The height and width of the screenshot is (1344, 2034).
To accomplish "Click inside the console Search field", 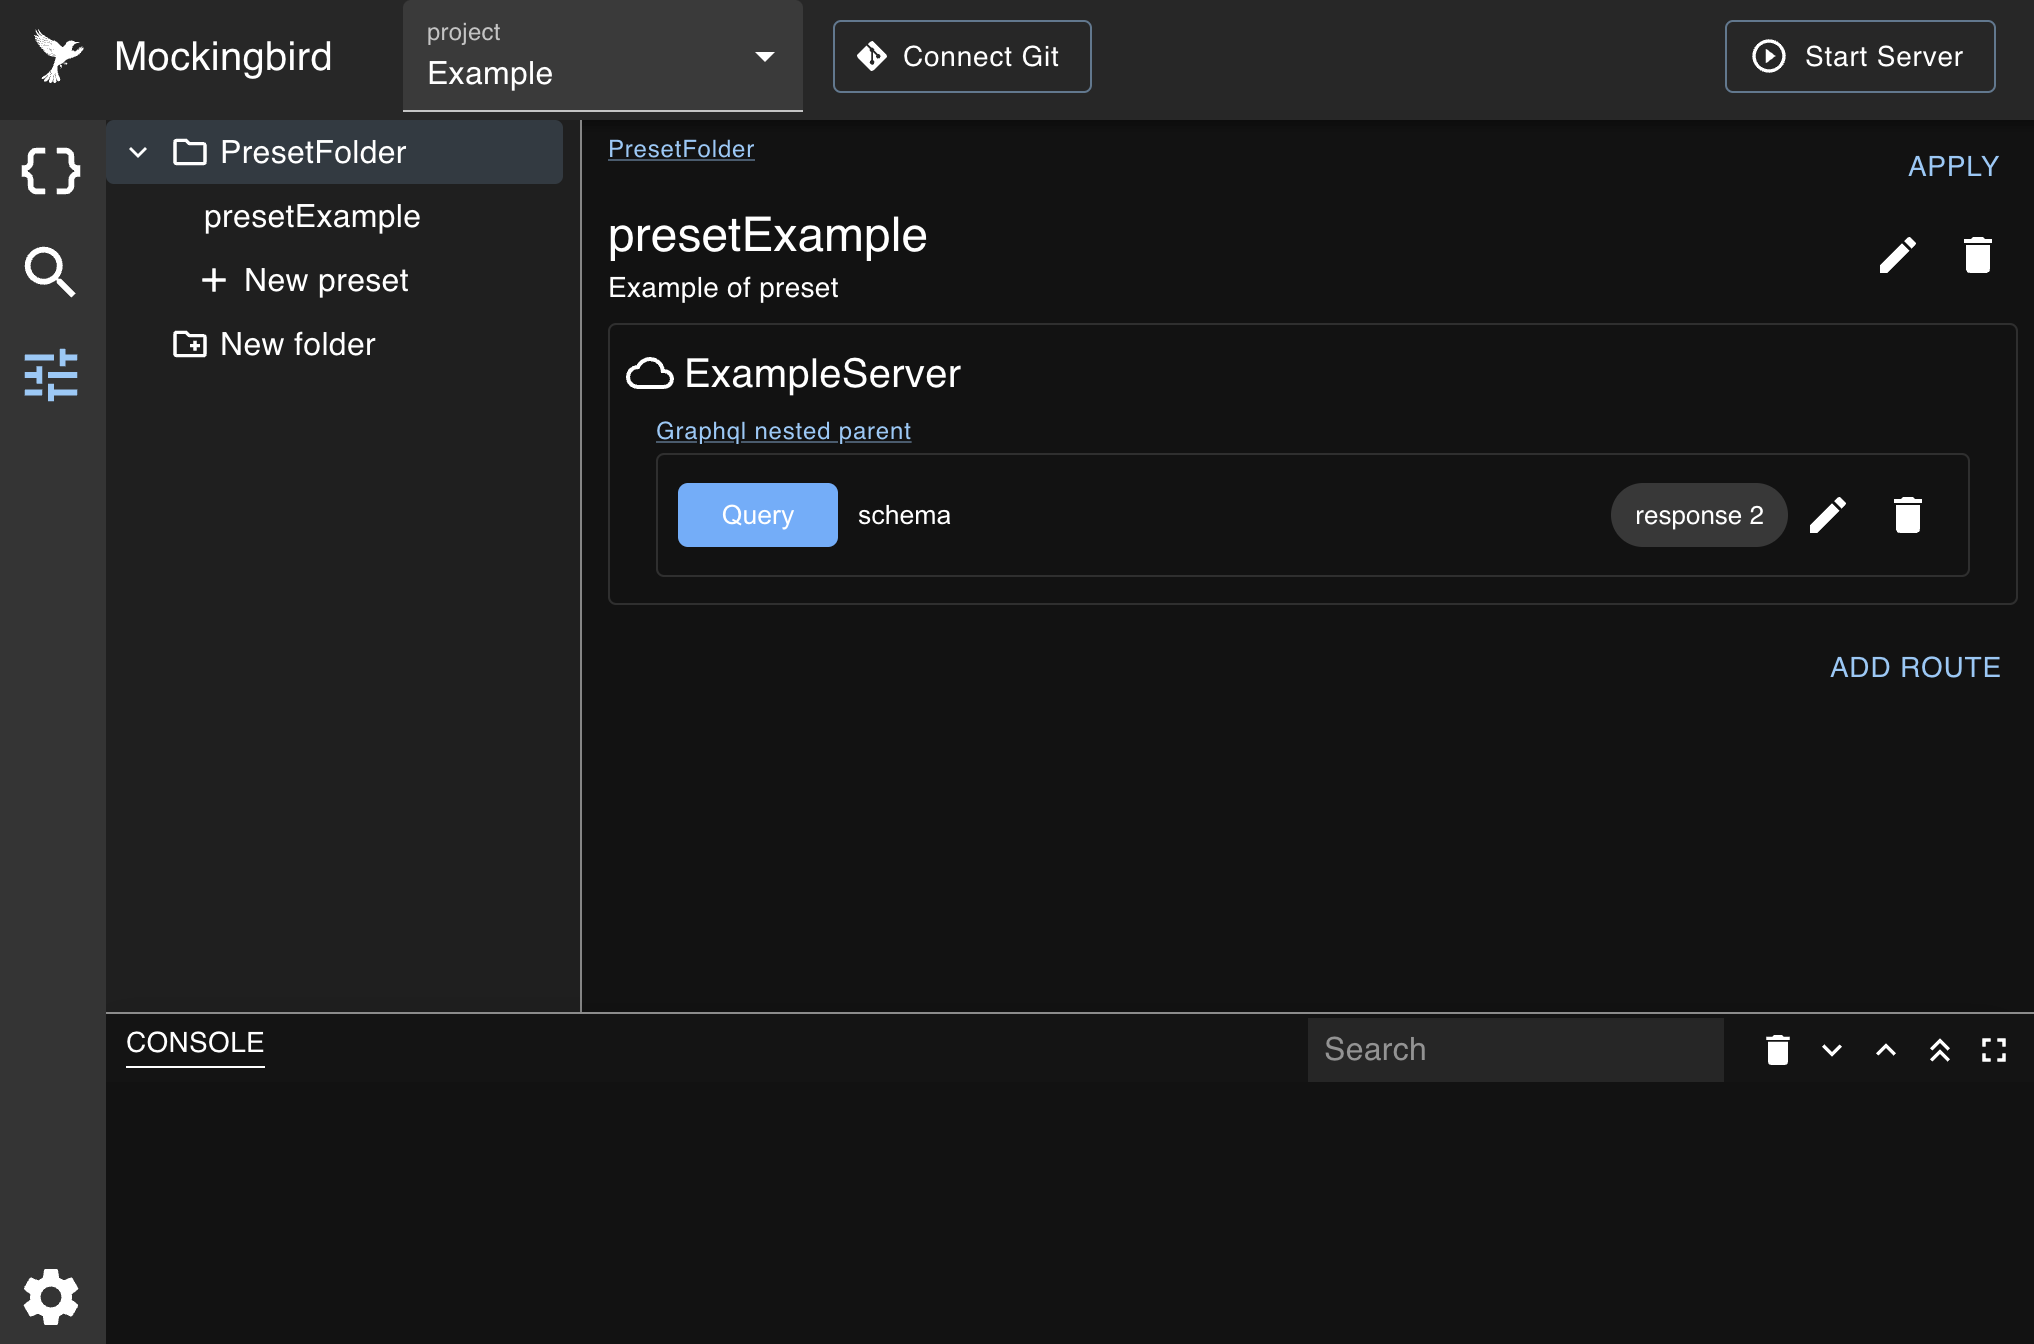I will pyautogui.click(x=1515, y=1049).
